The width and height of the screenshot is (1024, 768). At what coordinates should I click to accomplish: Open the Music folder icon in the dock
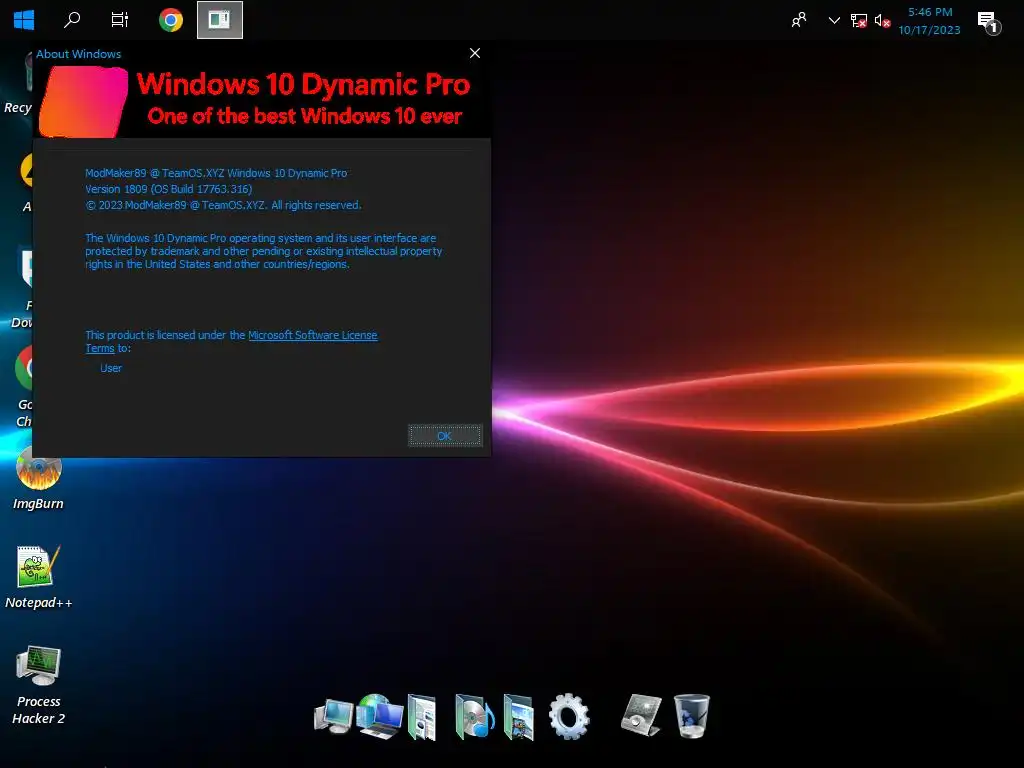tap(474, 716)
